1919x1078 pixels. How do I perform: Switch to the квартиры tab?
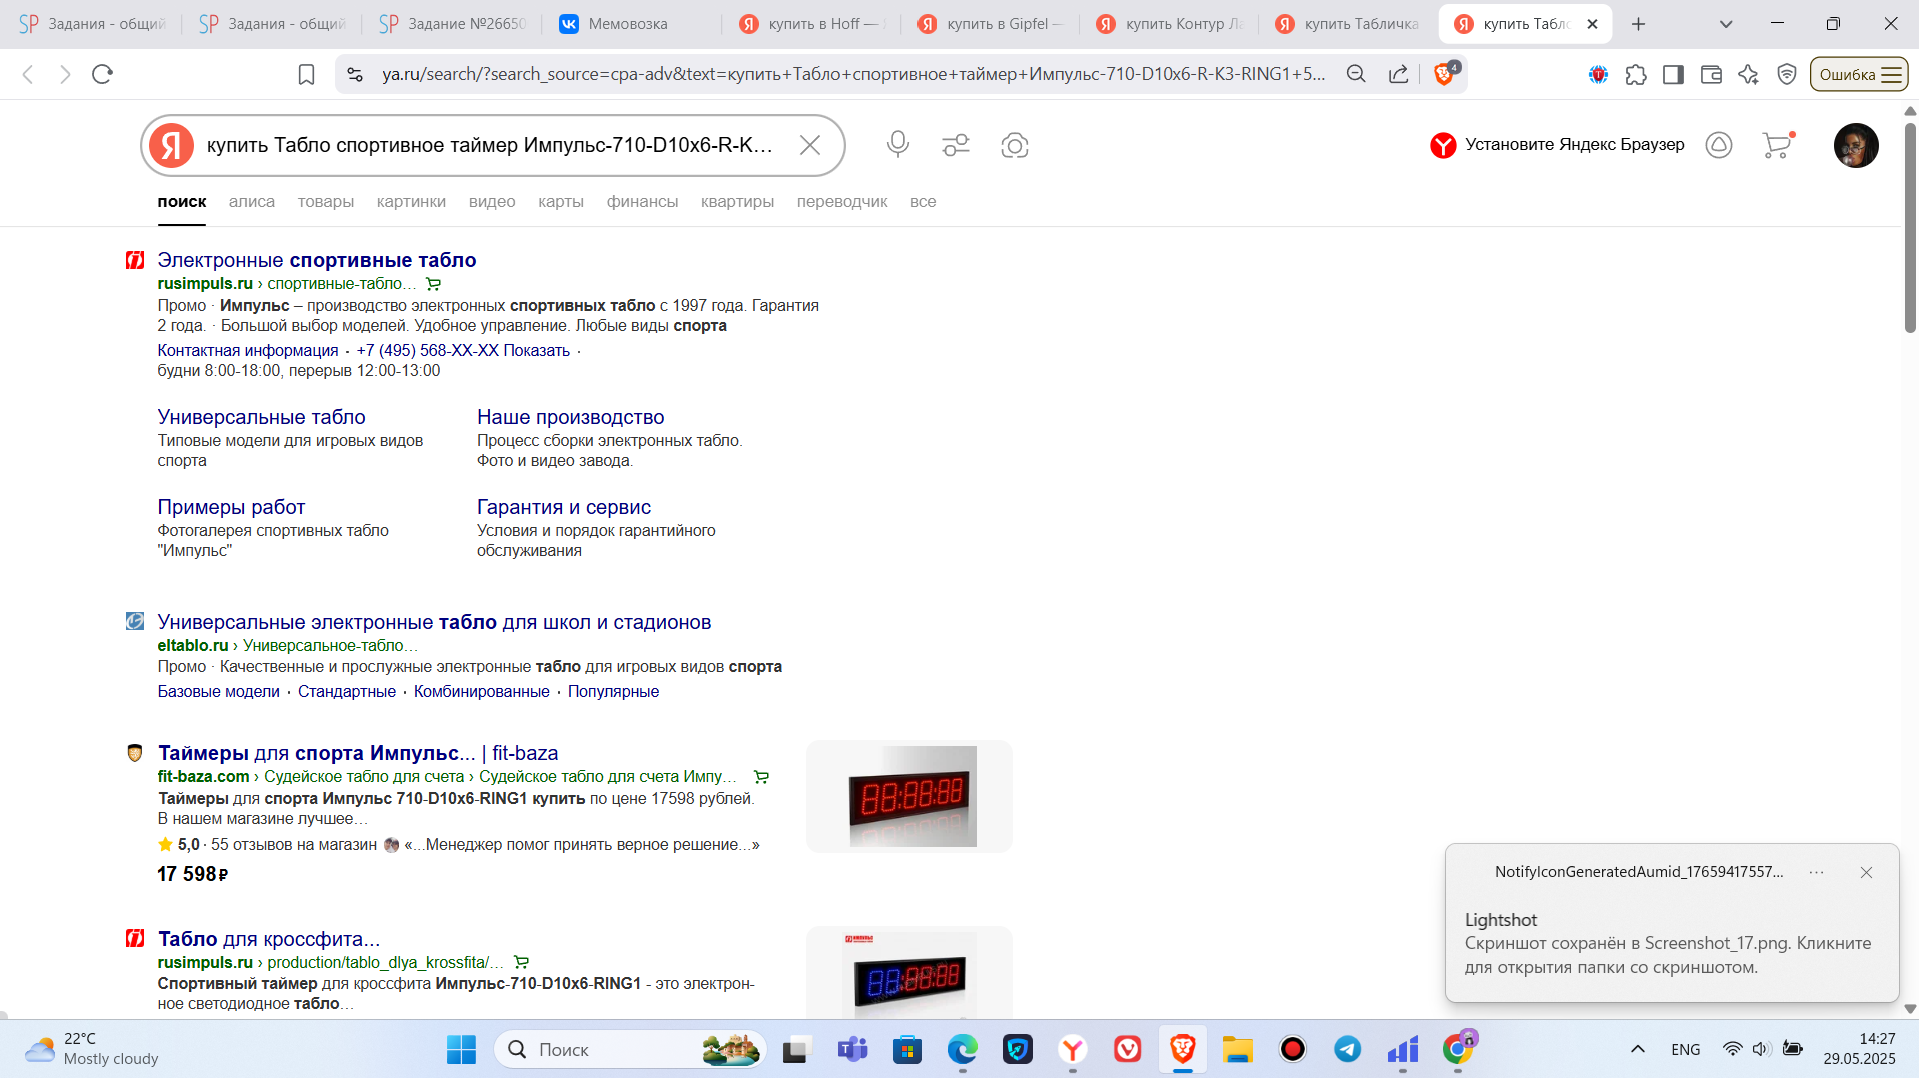pyautogui.click(x=737, y=202)
